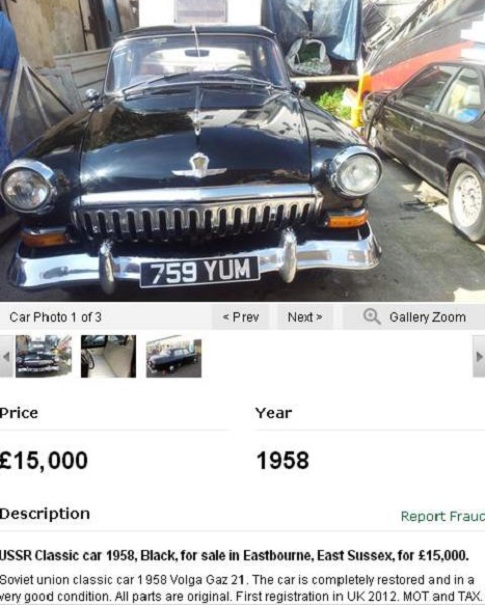Viewport: 485px width, 605px height.
Task: Open the Gallery Zoom view
Action: pos(414,317)
